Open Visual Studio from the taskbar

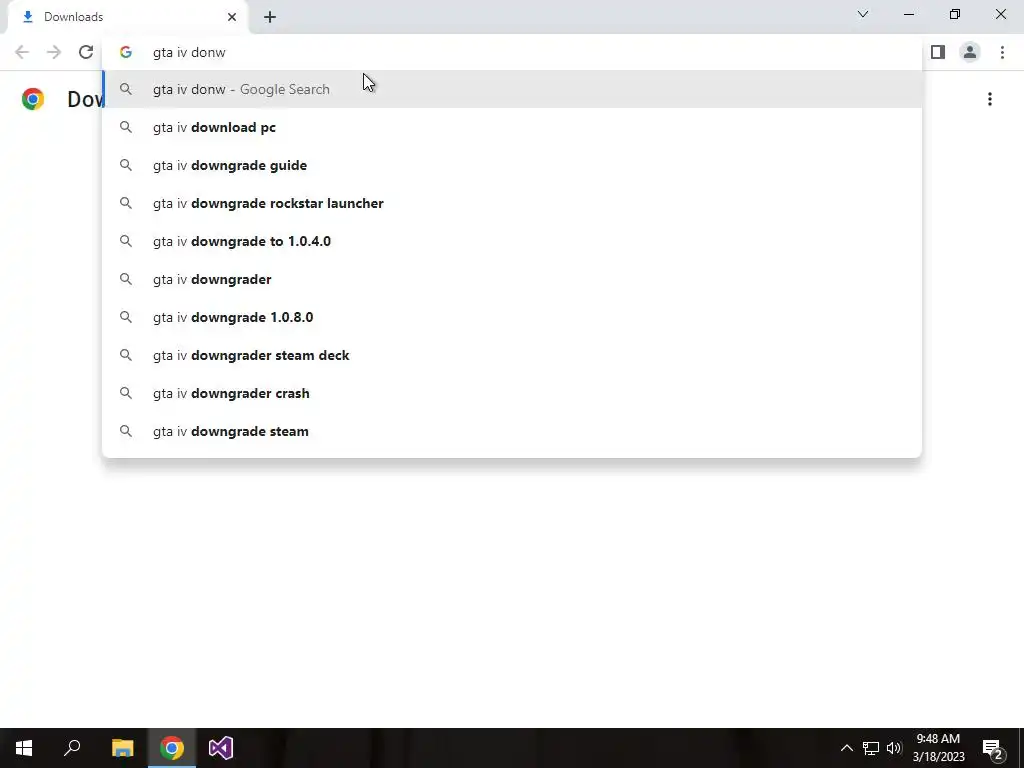coord(221,748)
